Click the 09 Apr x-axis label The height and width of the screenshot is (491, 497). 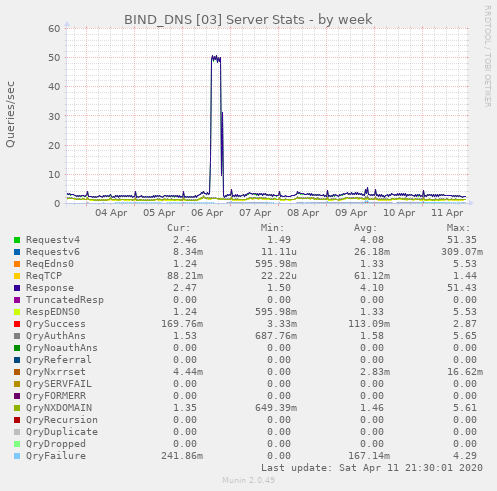pyautogui.click(x=351, y=213)
